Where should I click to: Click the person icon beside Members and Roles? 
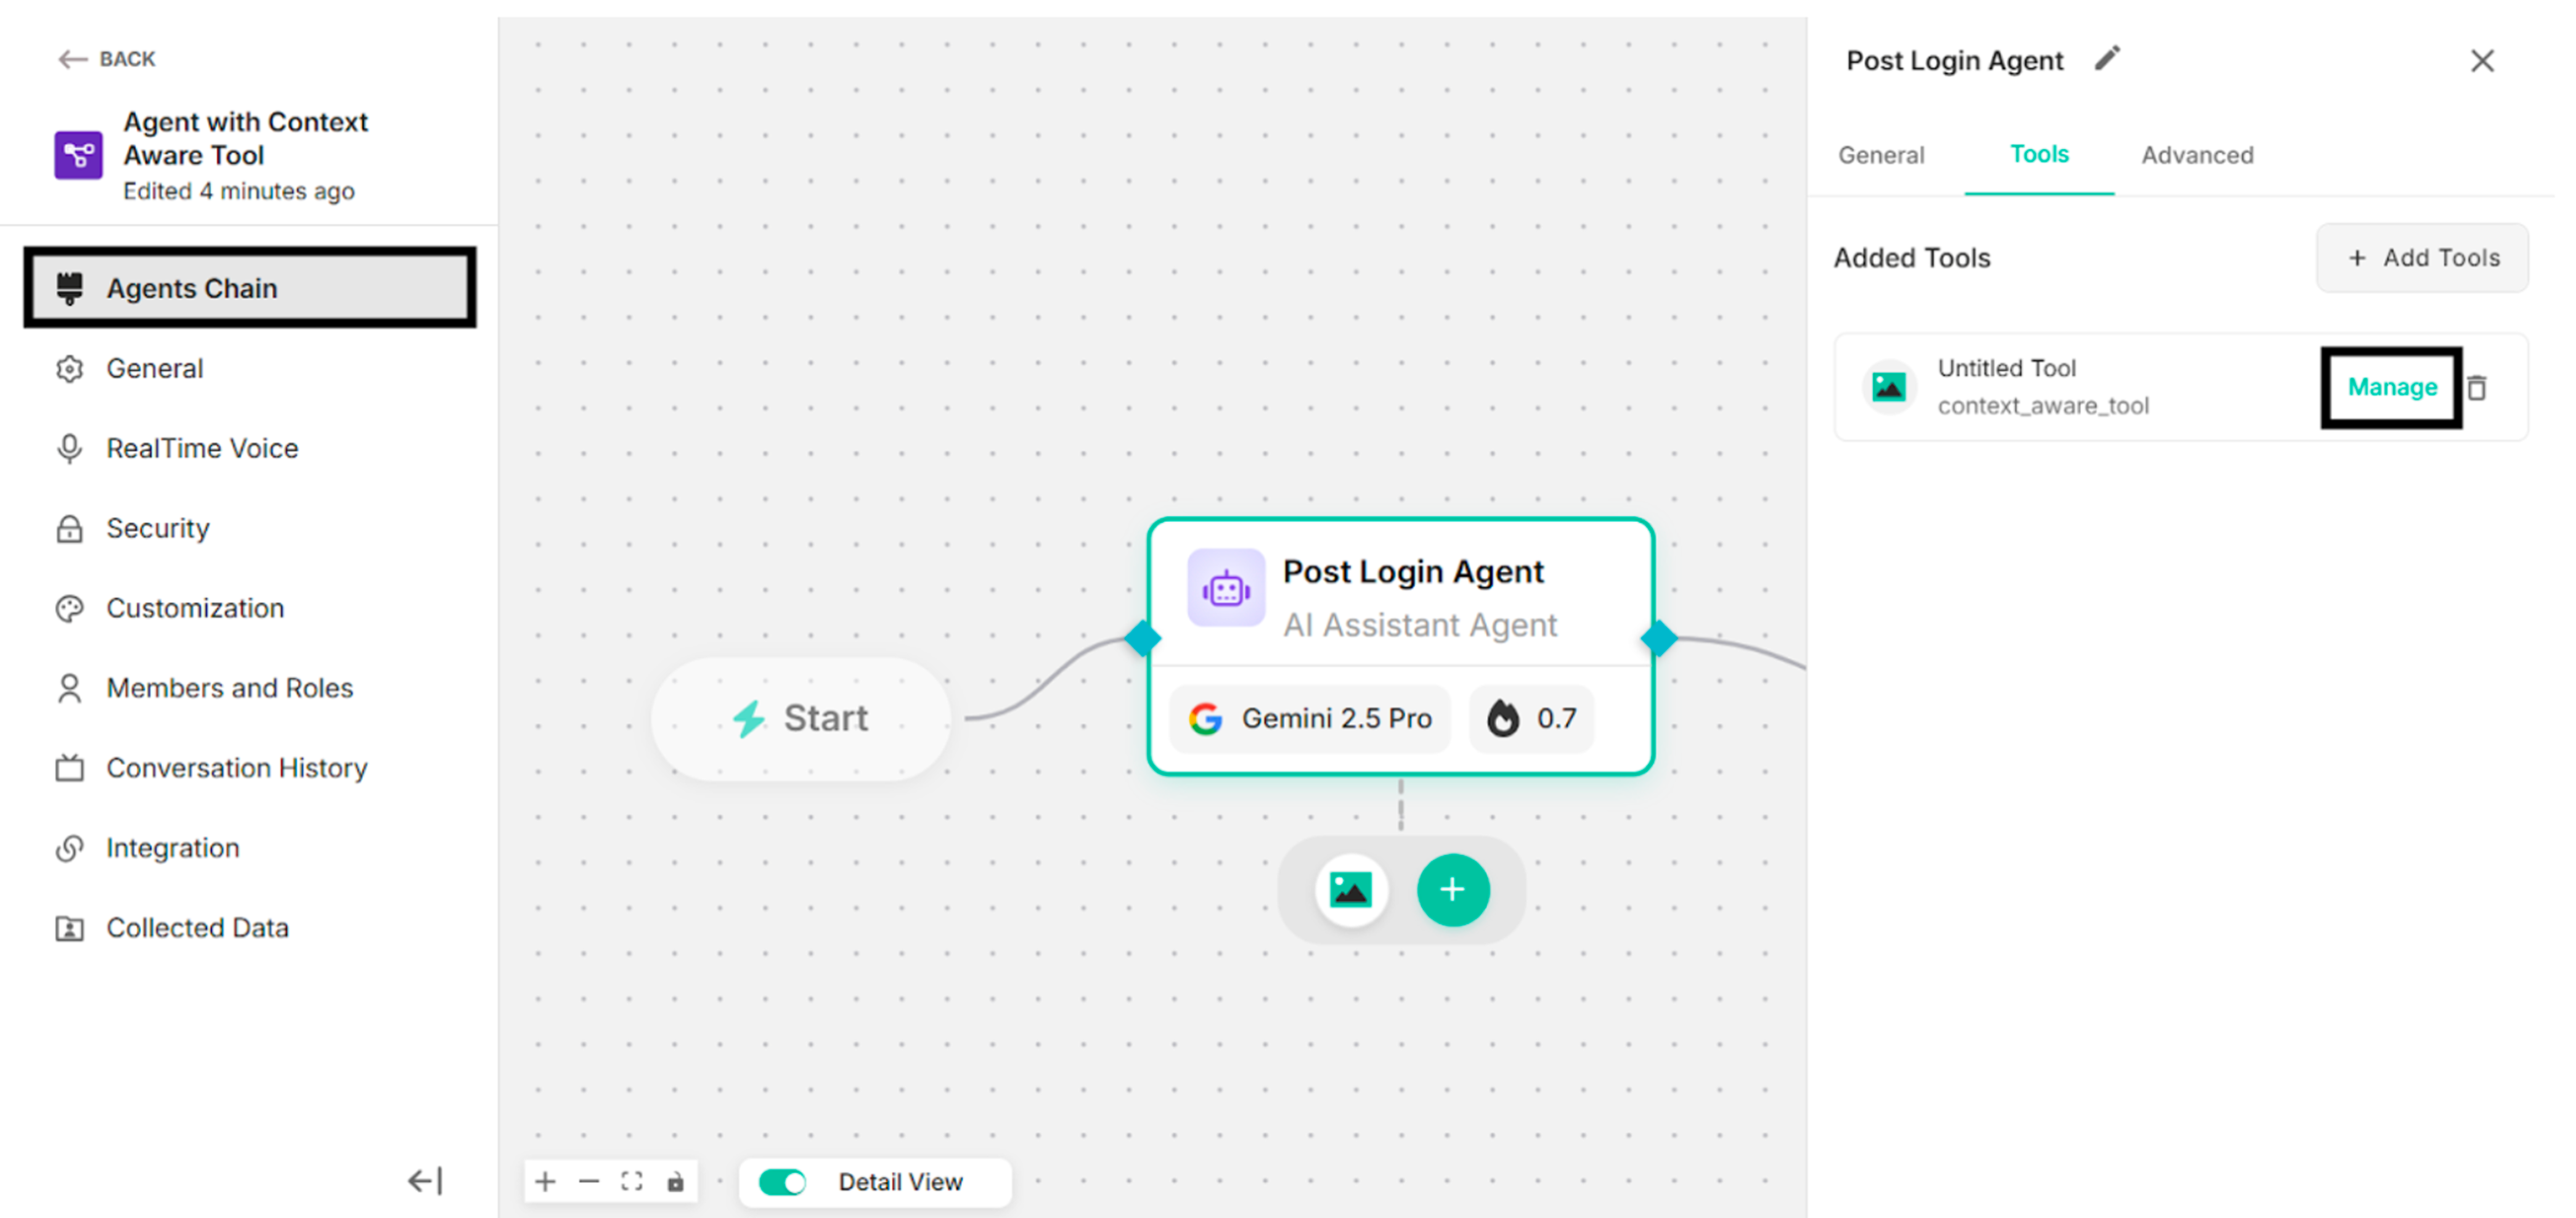coord(69,688)
